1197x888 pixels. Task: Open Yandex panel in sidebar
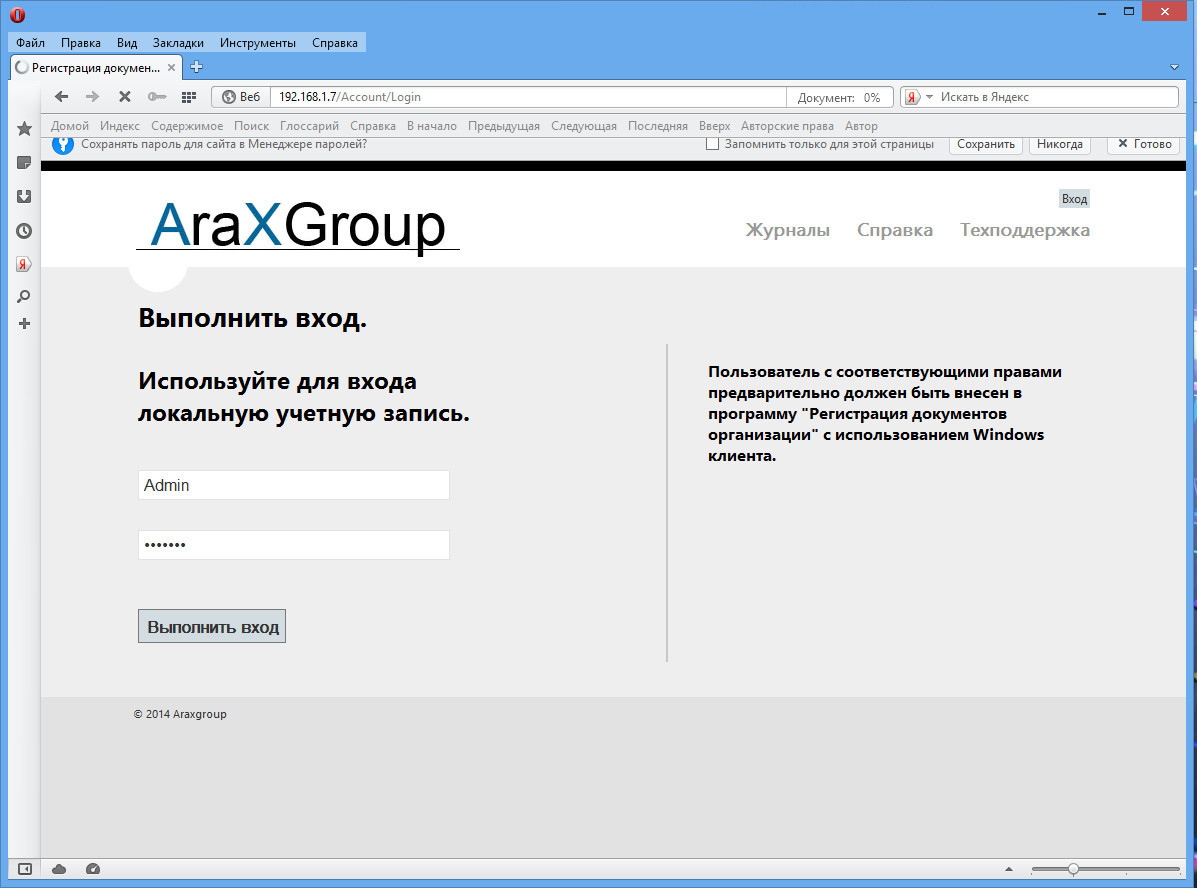tap(24, 264)
